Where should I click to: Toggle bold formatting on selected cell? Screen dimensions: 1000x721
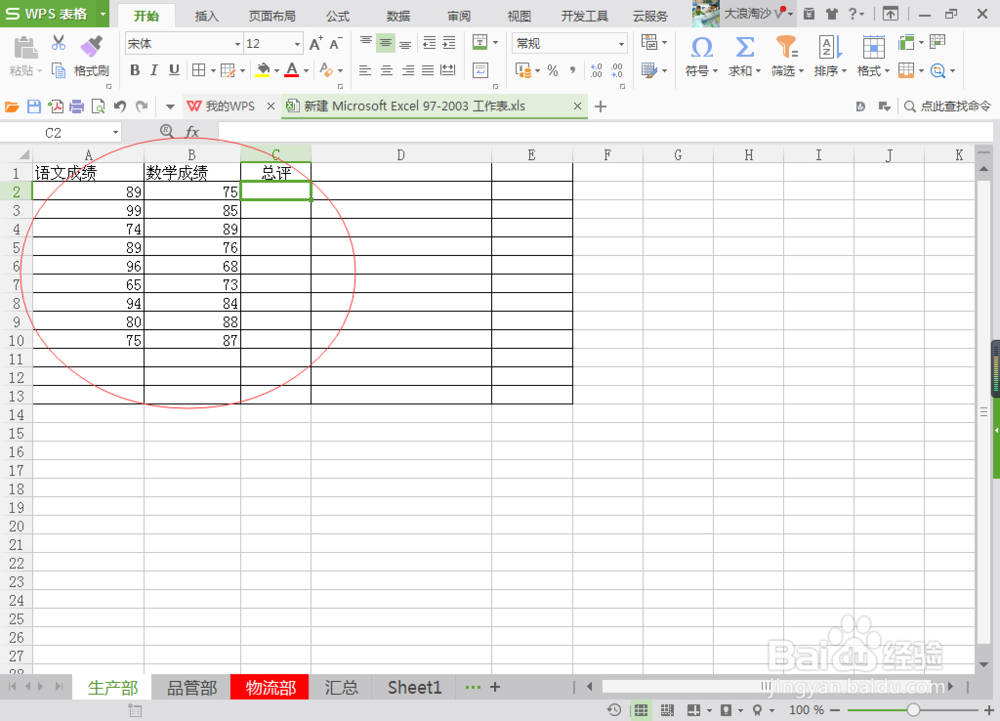click(134, 71)
